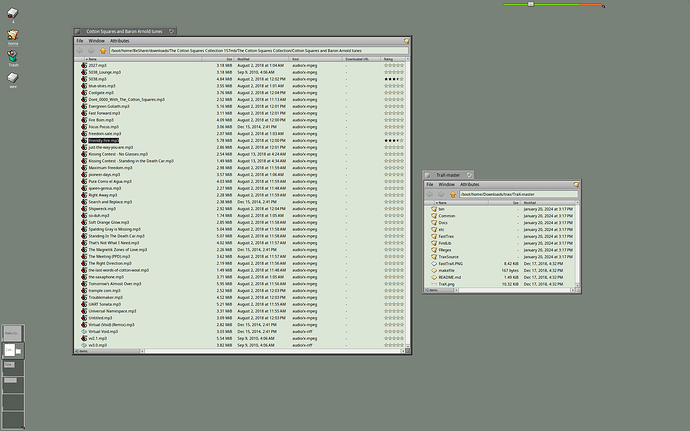Click the bin folder icon in TraX-master
This screenshot has height=431, width=690.
(x=433, y=208)
